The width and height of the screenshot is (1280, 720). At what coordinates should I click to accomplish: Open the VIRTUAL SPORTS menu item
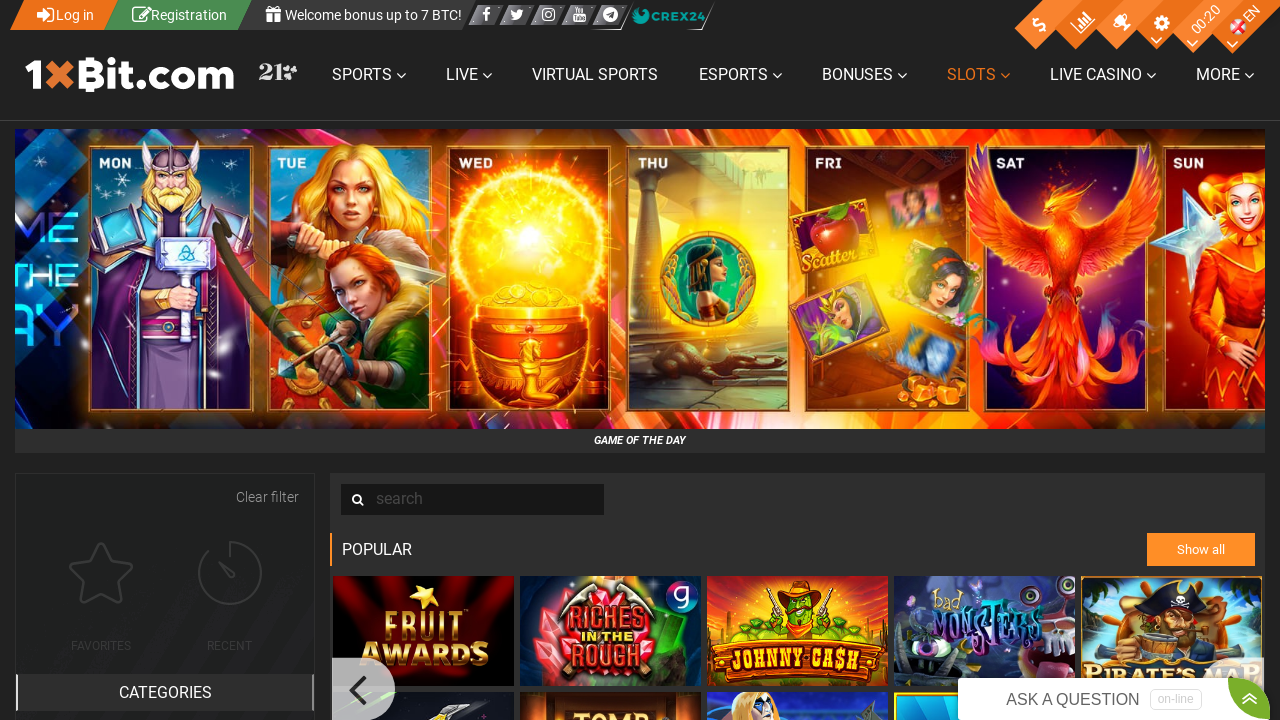[595, 75]
